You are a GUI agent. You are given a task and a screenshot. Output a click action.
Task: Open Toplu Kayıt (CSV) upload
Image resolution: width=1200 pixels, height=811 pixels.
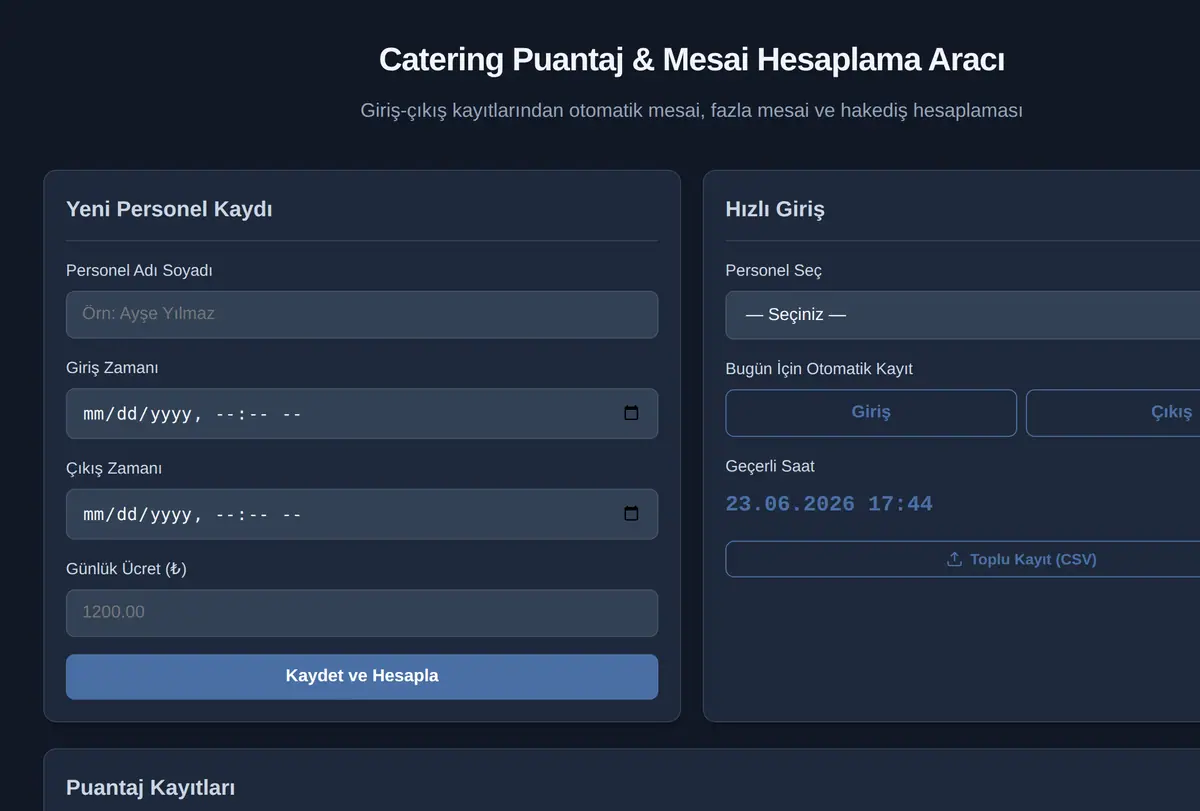coord(963,559)
